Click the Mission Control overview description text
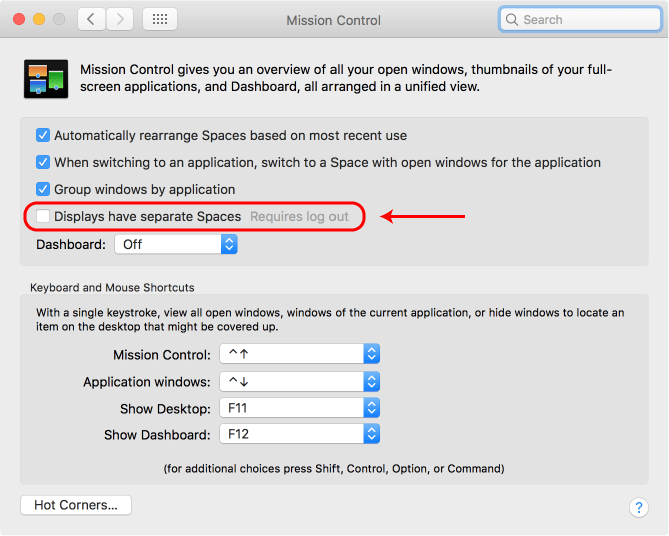The image size is (669, 536). pyautogui.click(x=346, y=78)
